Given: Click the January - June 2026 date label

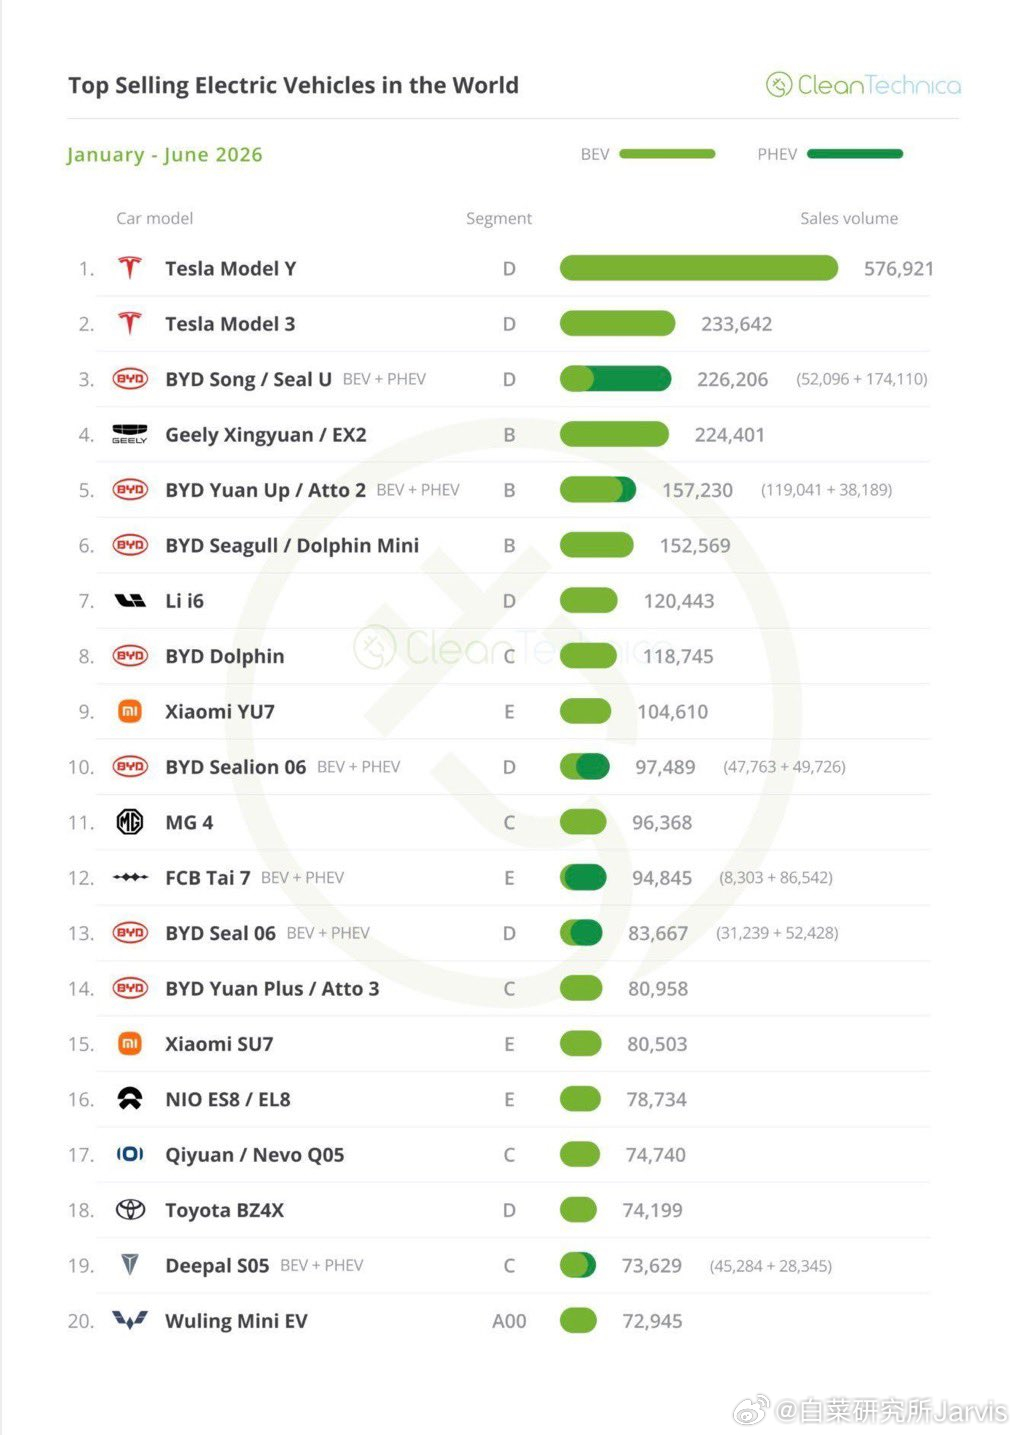Looking at the screenshot, I should pos(165,155).
